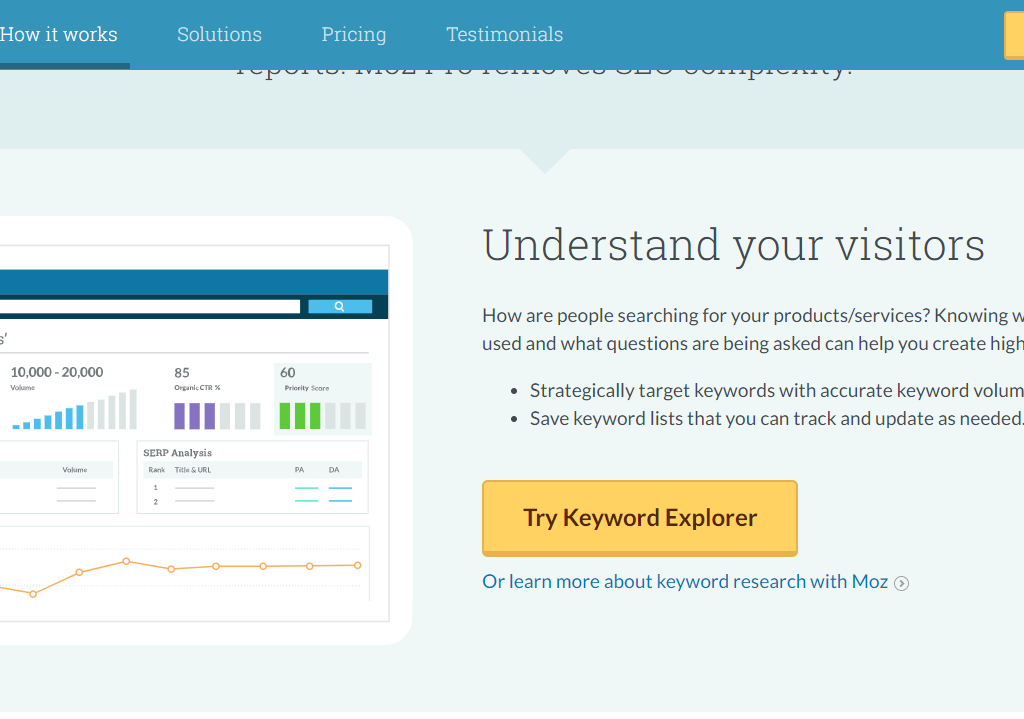Open the learn more about keyword research link
This screenshot has height=719, width=1024.
coord(685,582)
